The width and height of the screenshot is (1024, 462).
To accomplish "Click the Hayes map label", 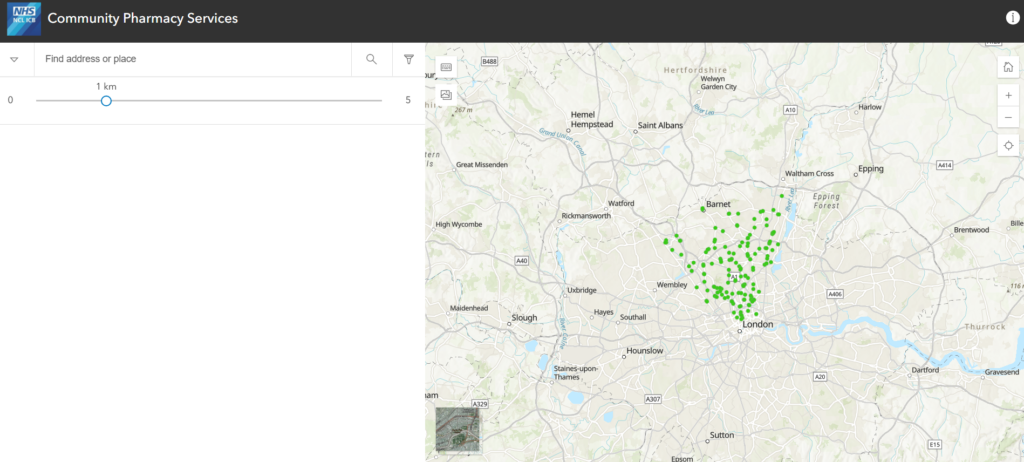I will 603,312.
